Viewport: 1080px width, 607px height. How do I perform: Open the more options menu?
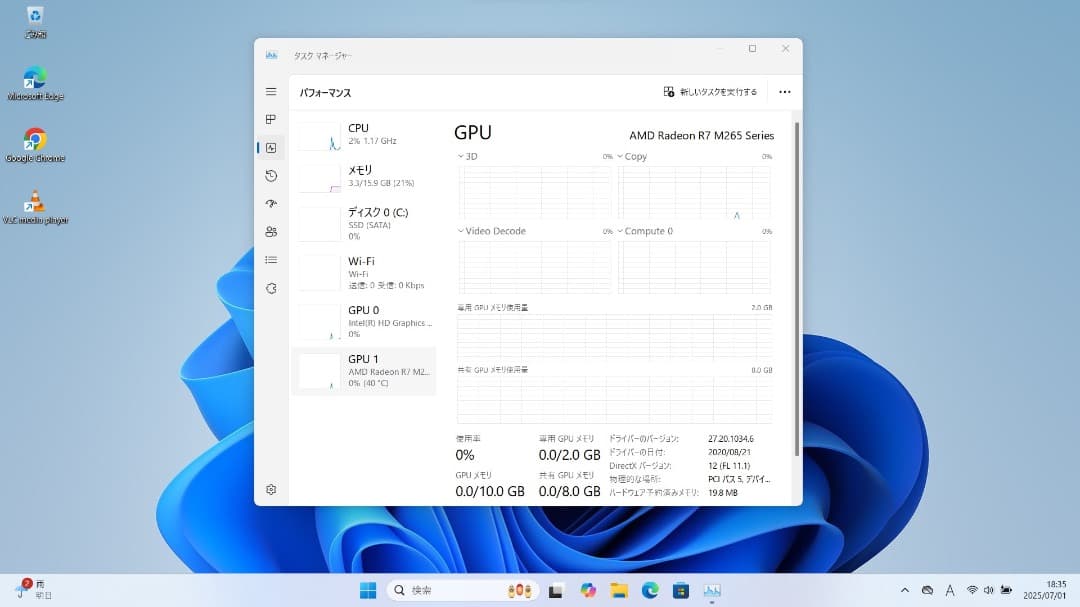(x=784, y=91)
